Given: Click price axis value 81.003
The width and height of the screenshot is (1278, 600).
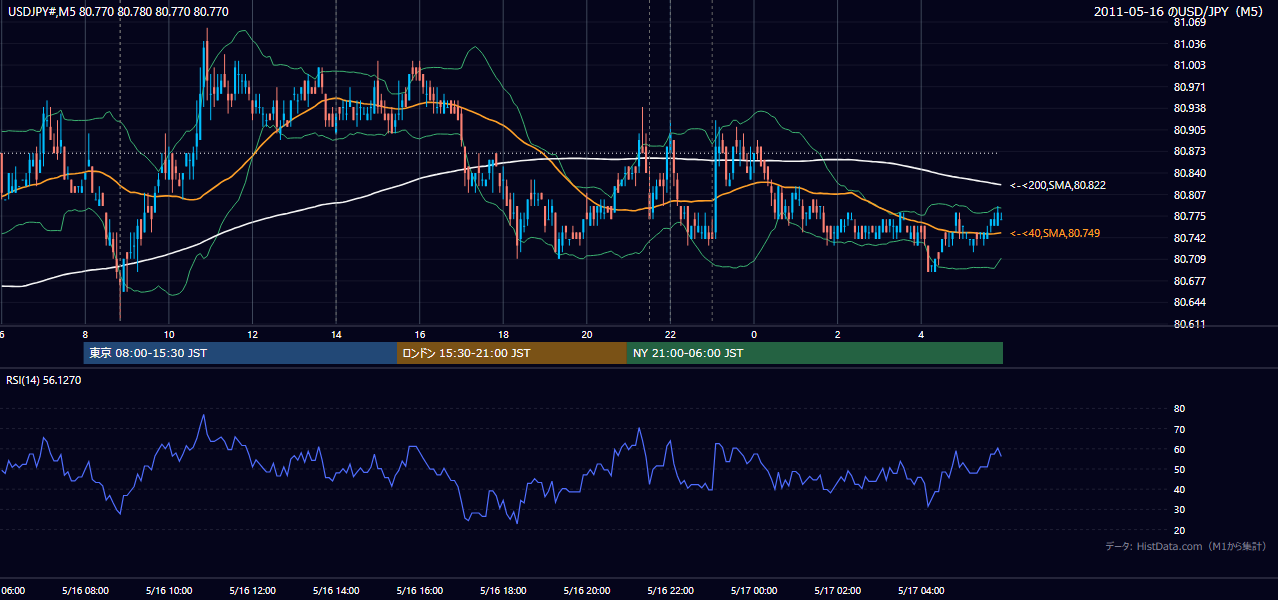Looking at the screenshot, I should tap(1190, 65).
